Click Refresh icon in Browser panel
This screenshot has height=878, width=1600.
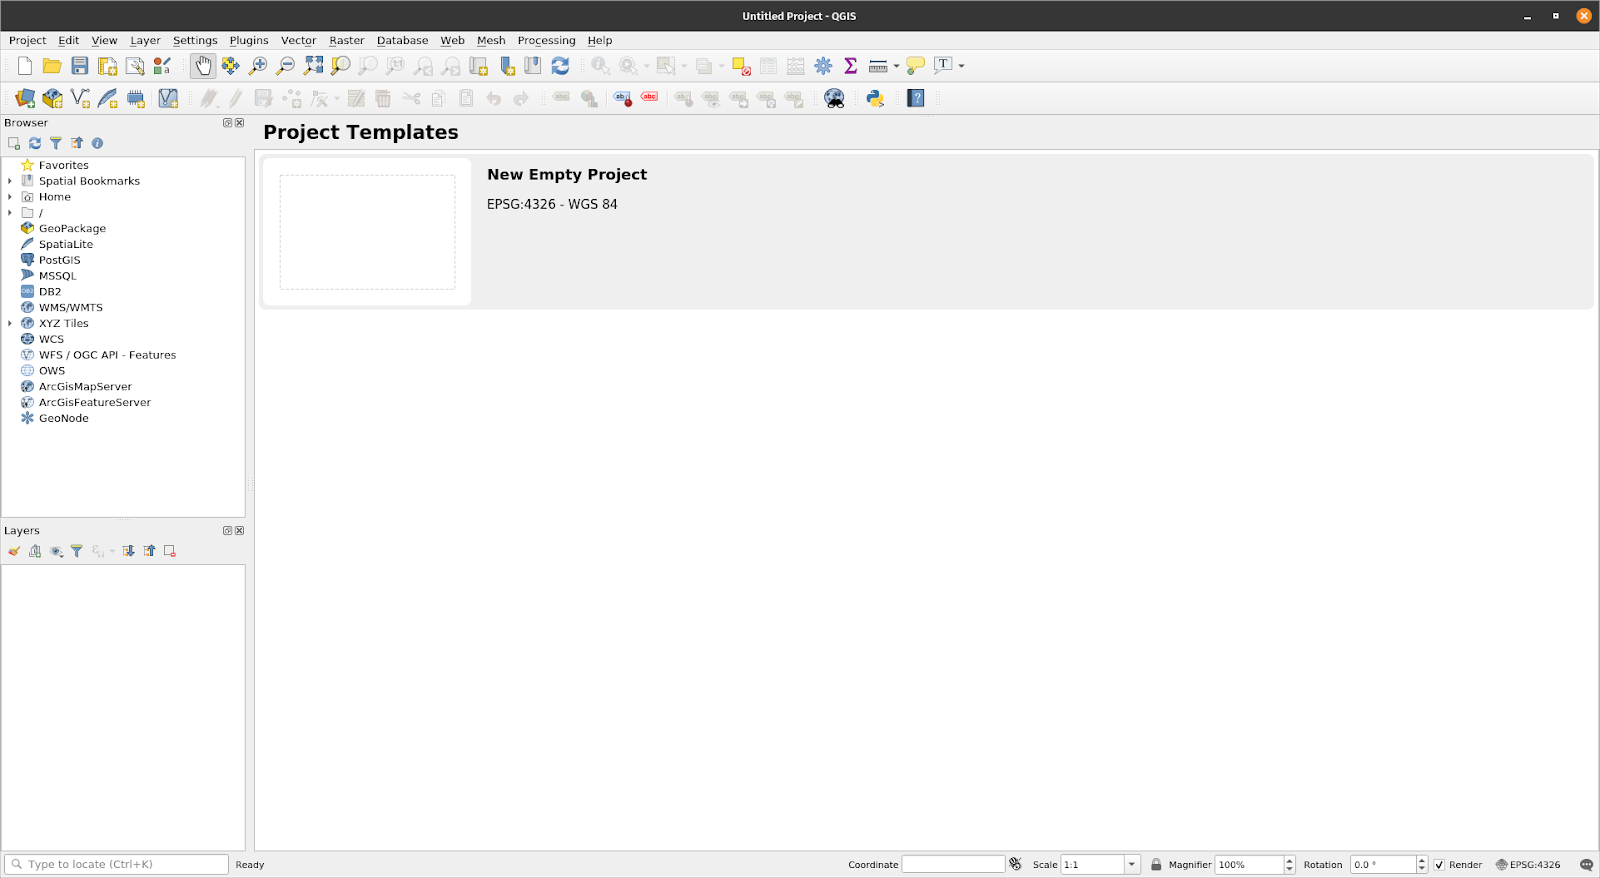35,143
